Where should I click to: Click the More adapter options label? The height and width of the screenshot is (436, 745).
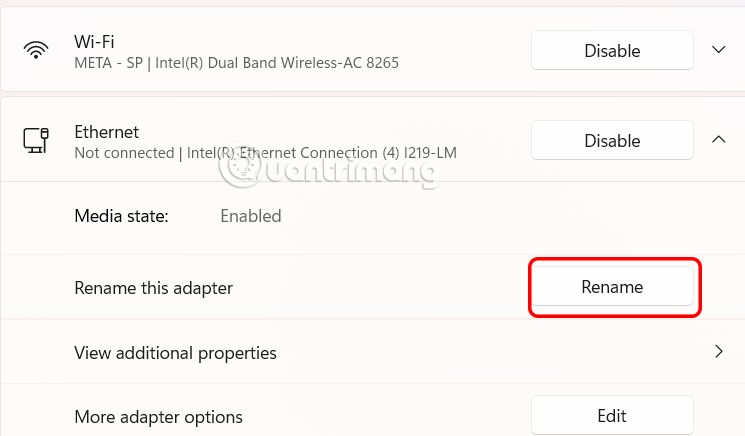click(158, 416)
